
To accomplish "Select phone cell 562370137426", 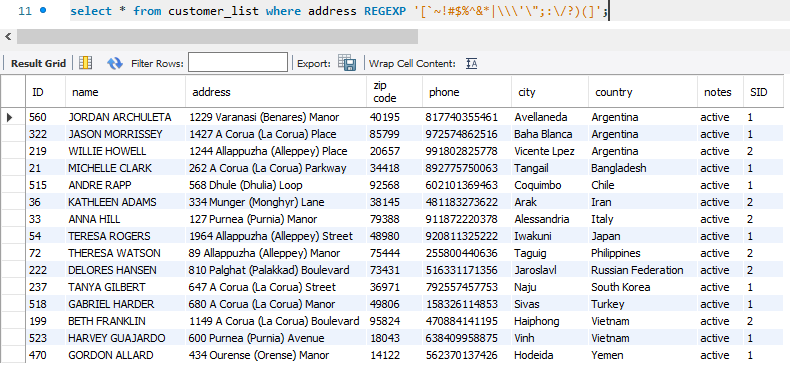I will click(467, 355).
